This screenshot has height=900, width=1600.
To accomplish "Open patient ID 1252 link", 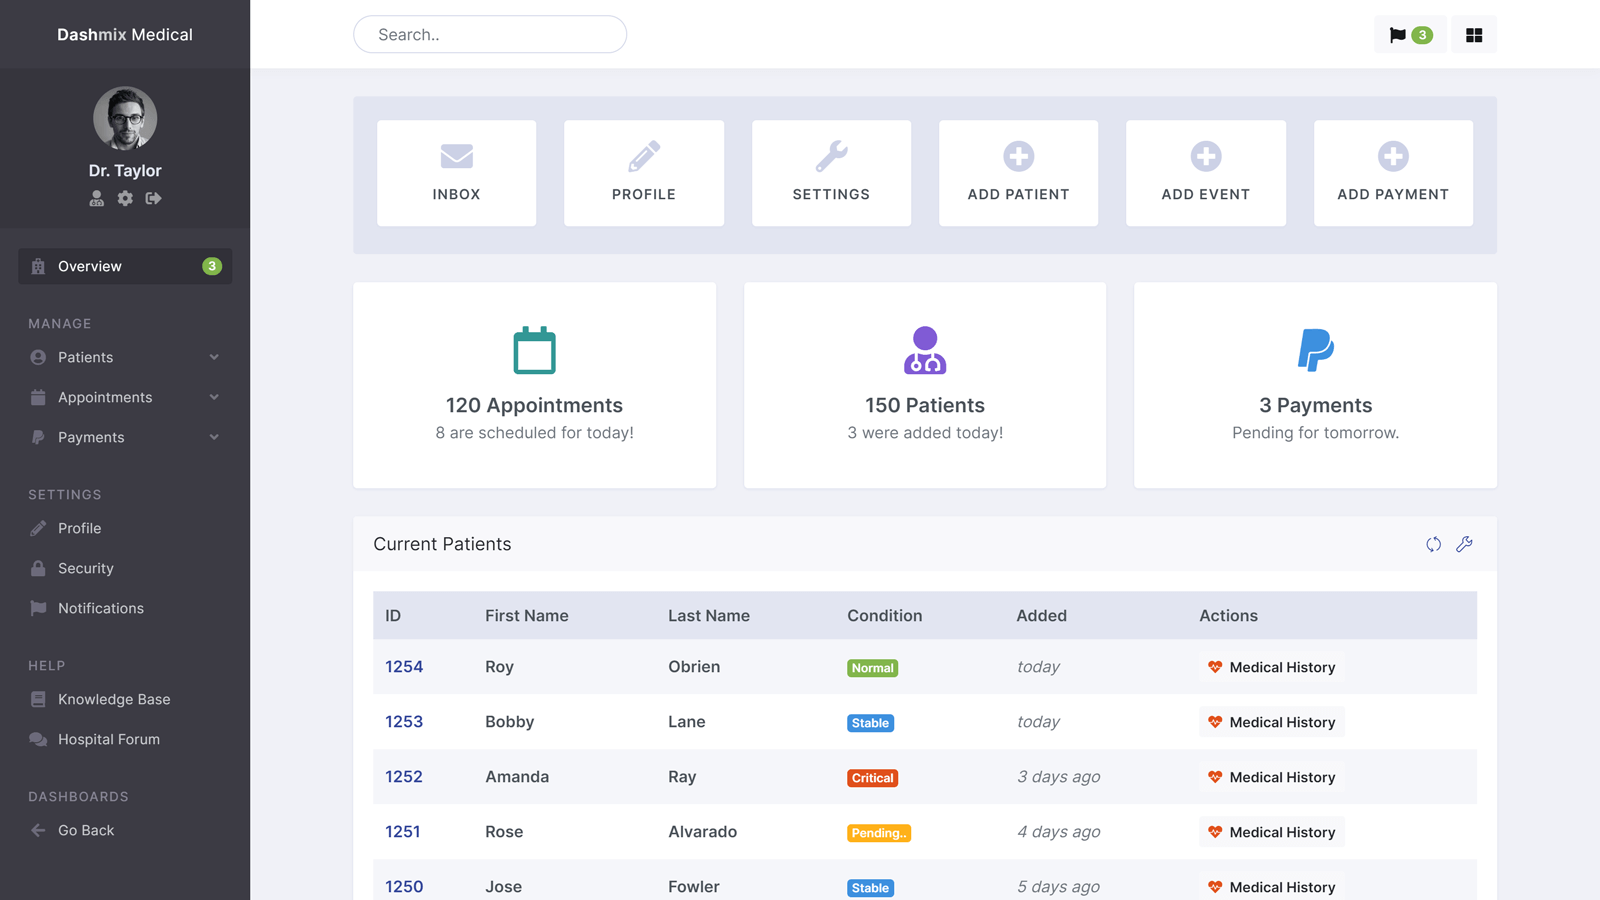I will (404, 777).
